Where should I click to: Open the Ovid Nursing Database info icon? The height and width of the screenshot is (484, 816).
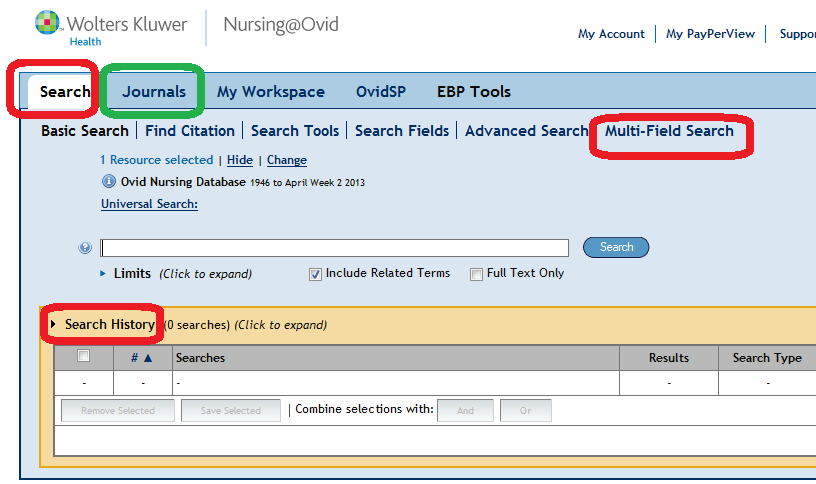pyautogui.click(x=109, y=181)
